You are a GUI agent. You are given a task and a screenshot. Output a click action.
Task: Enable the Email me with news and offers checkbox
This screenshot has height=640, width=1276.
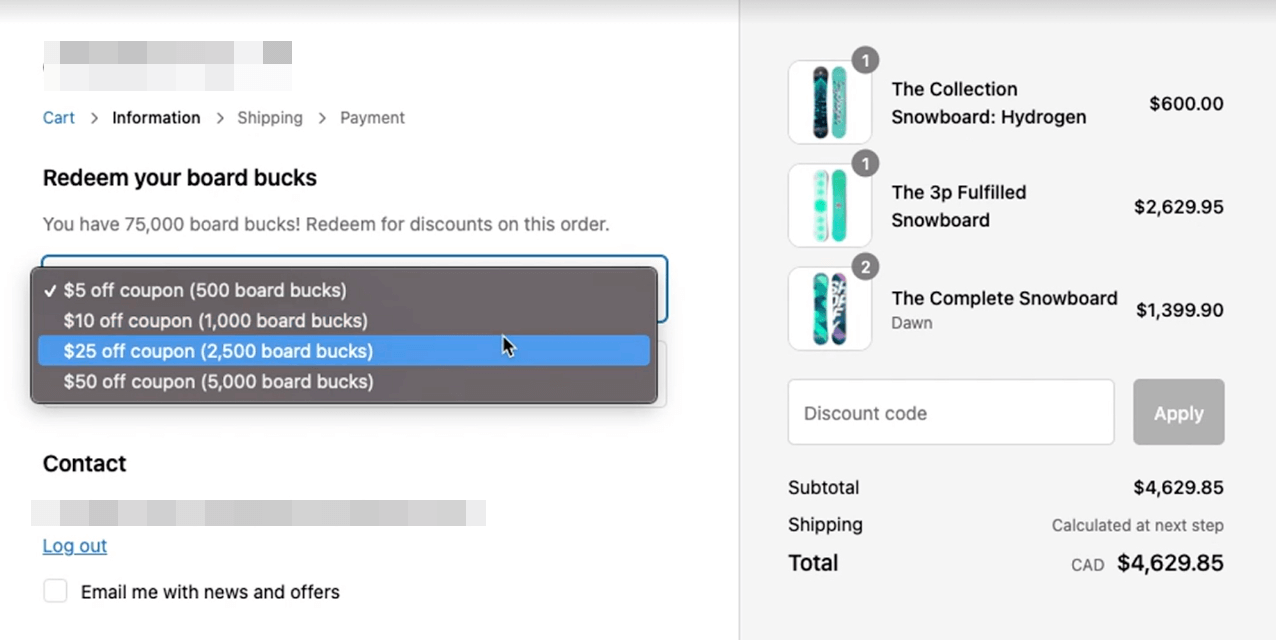55,591
